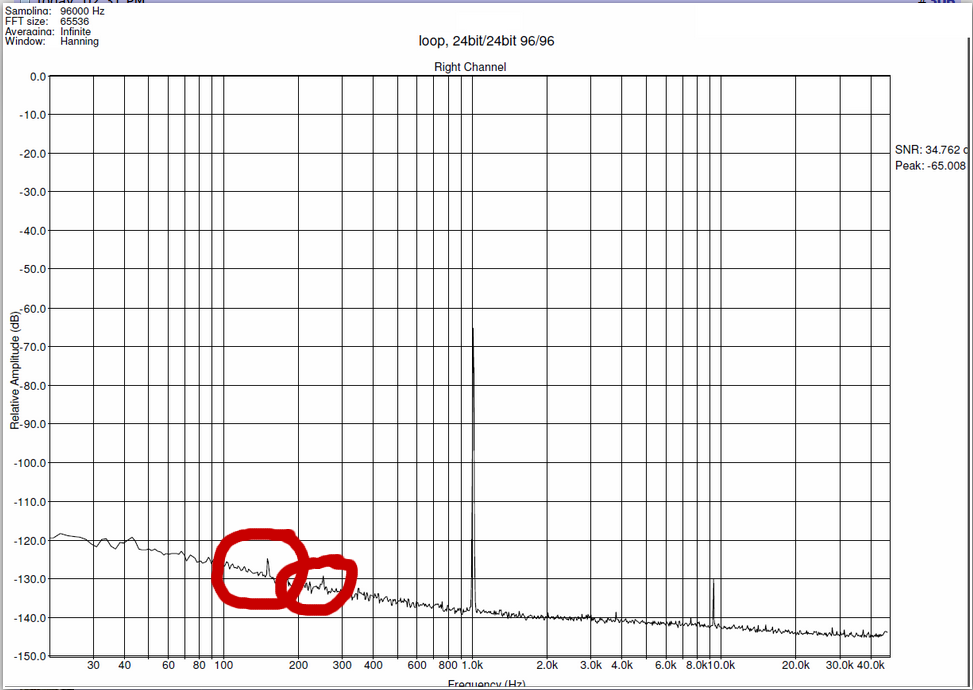Click the 0.0 amplitude axis label
Viewport: 973px width, 690px height.
click(38, 76)
